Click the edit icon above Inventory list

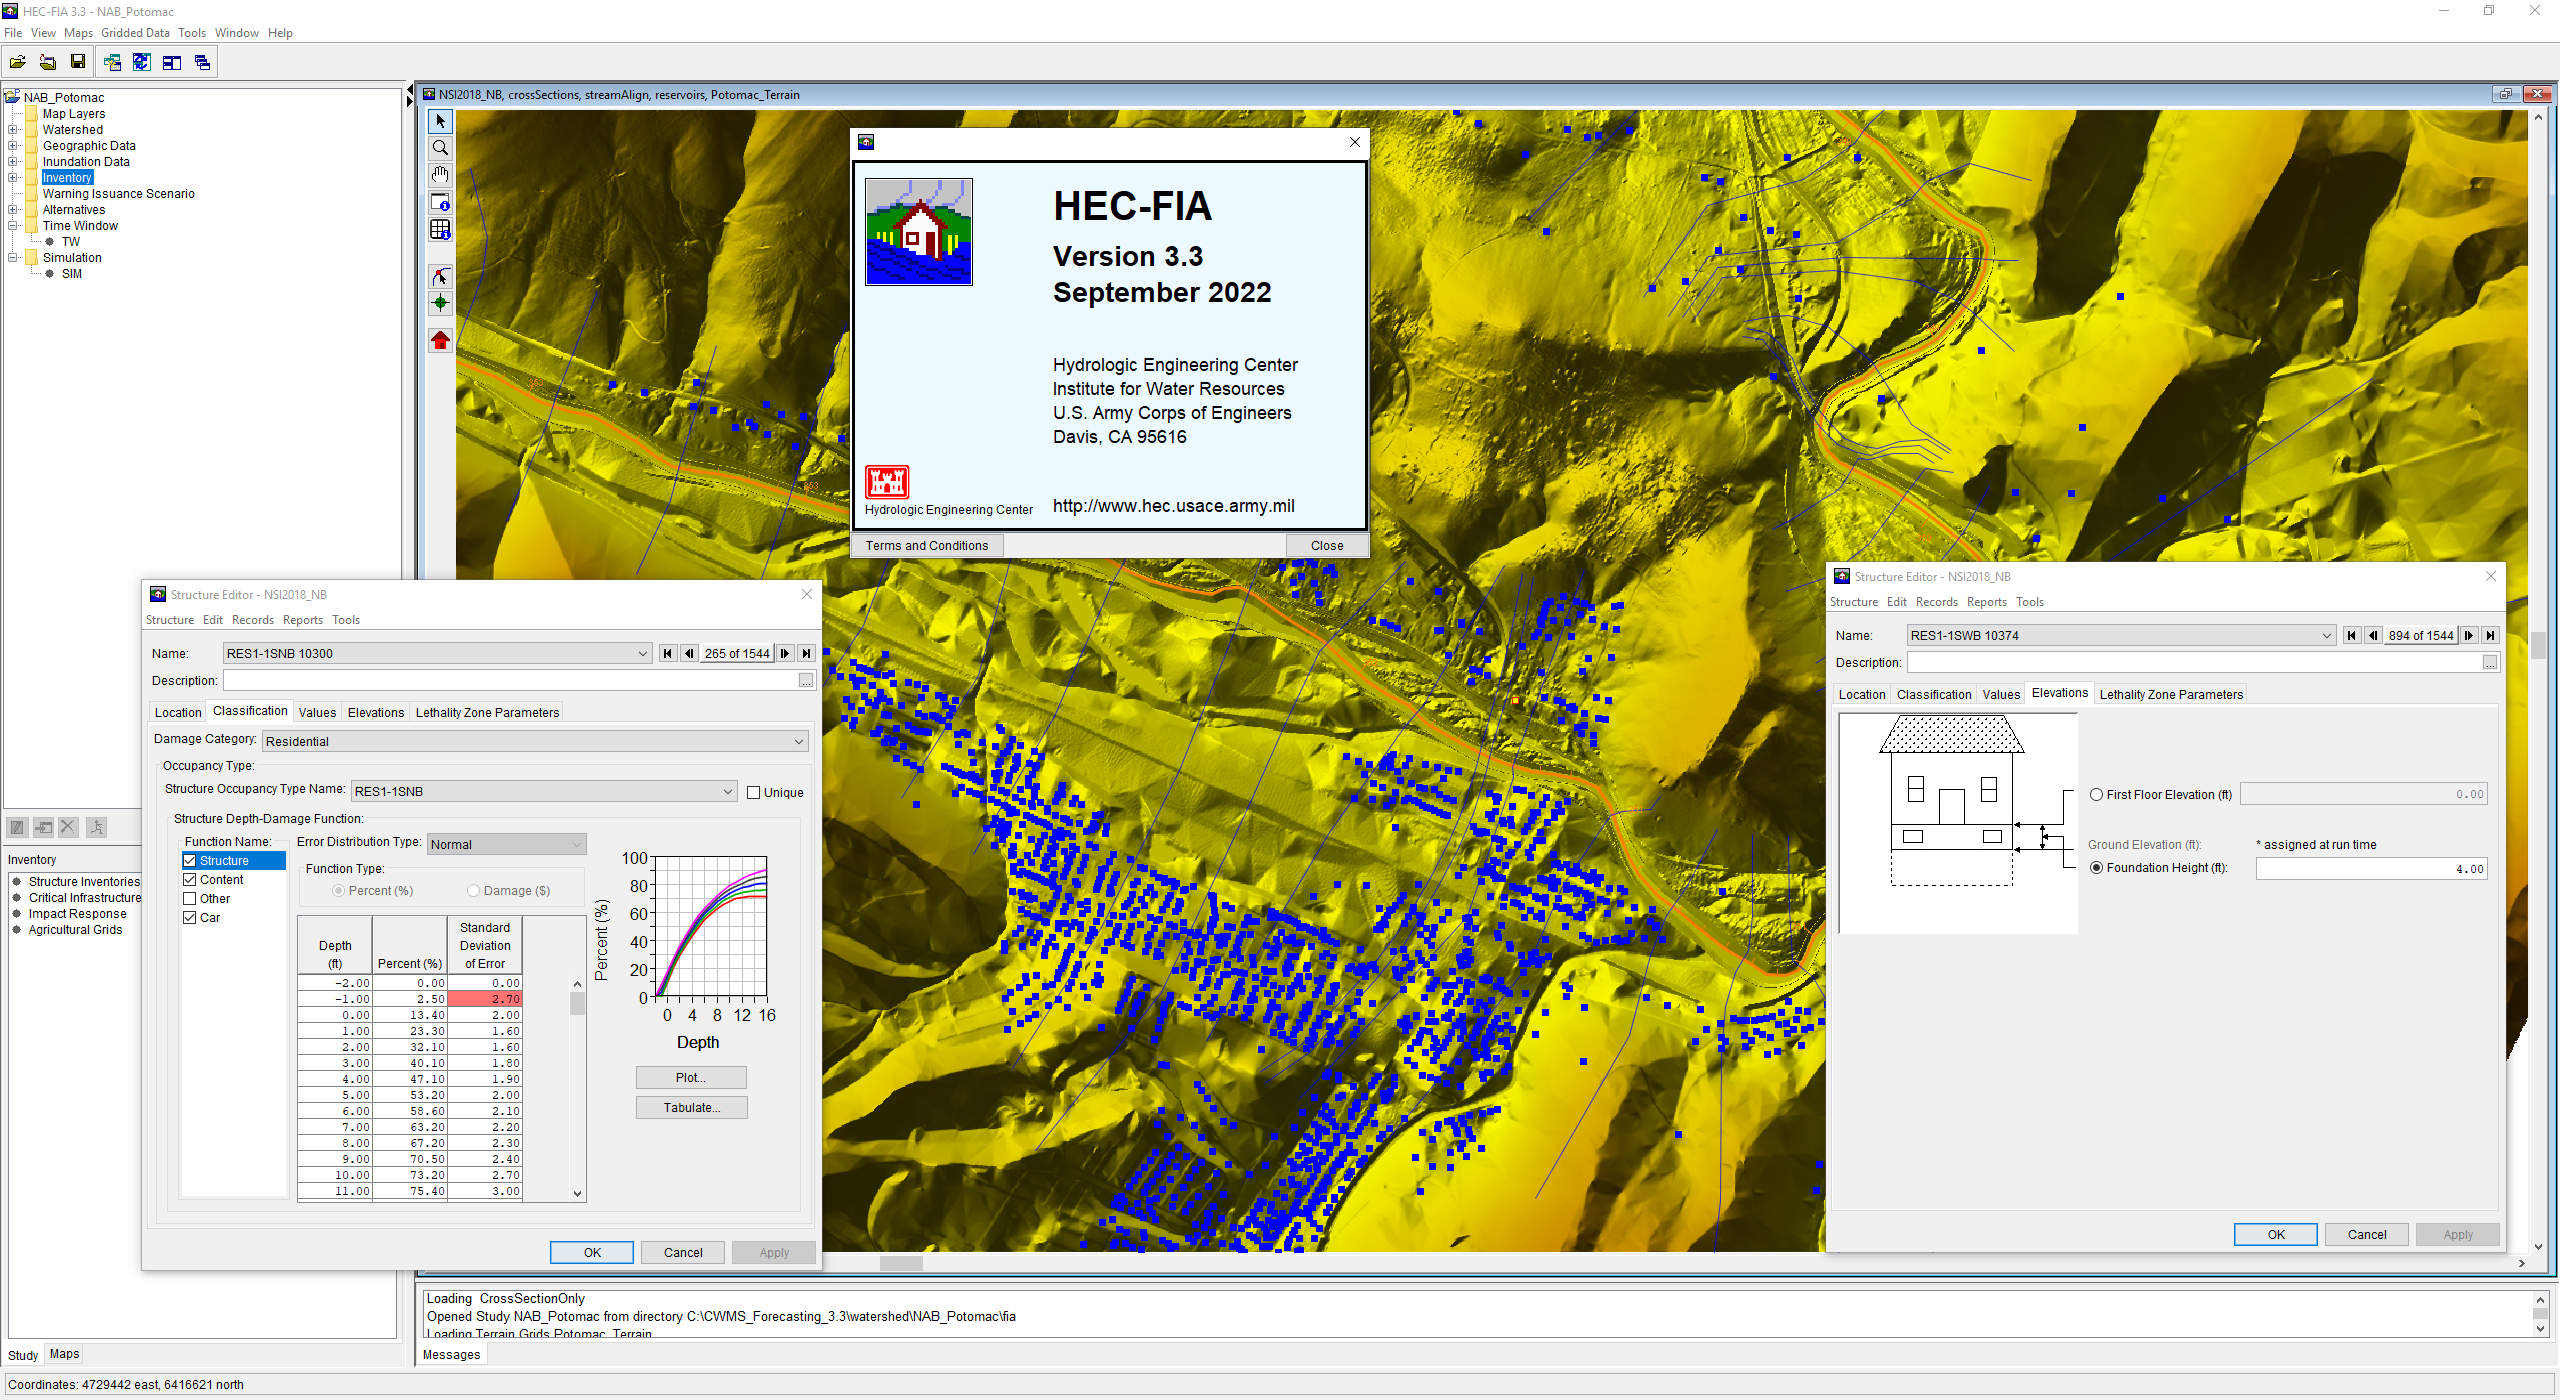[x=17, y=827]
